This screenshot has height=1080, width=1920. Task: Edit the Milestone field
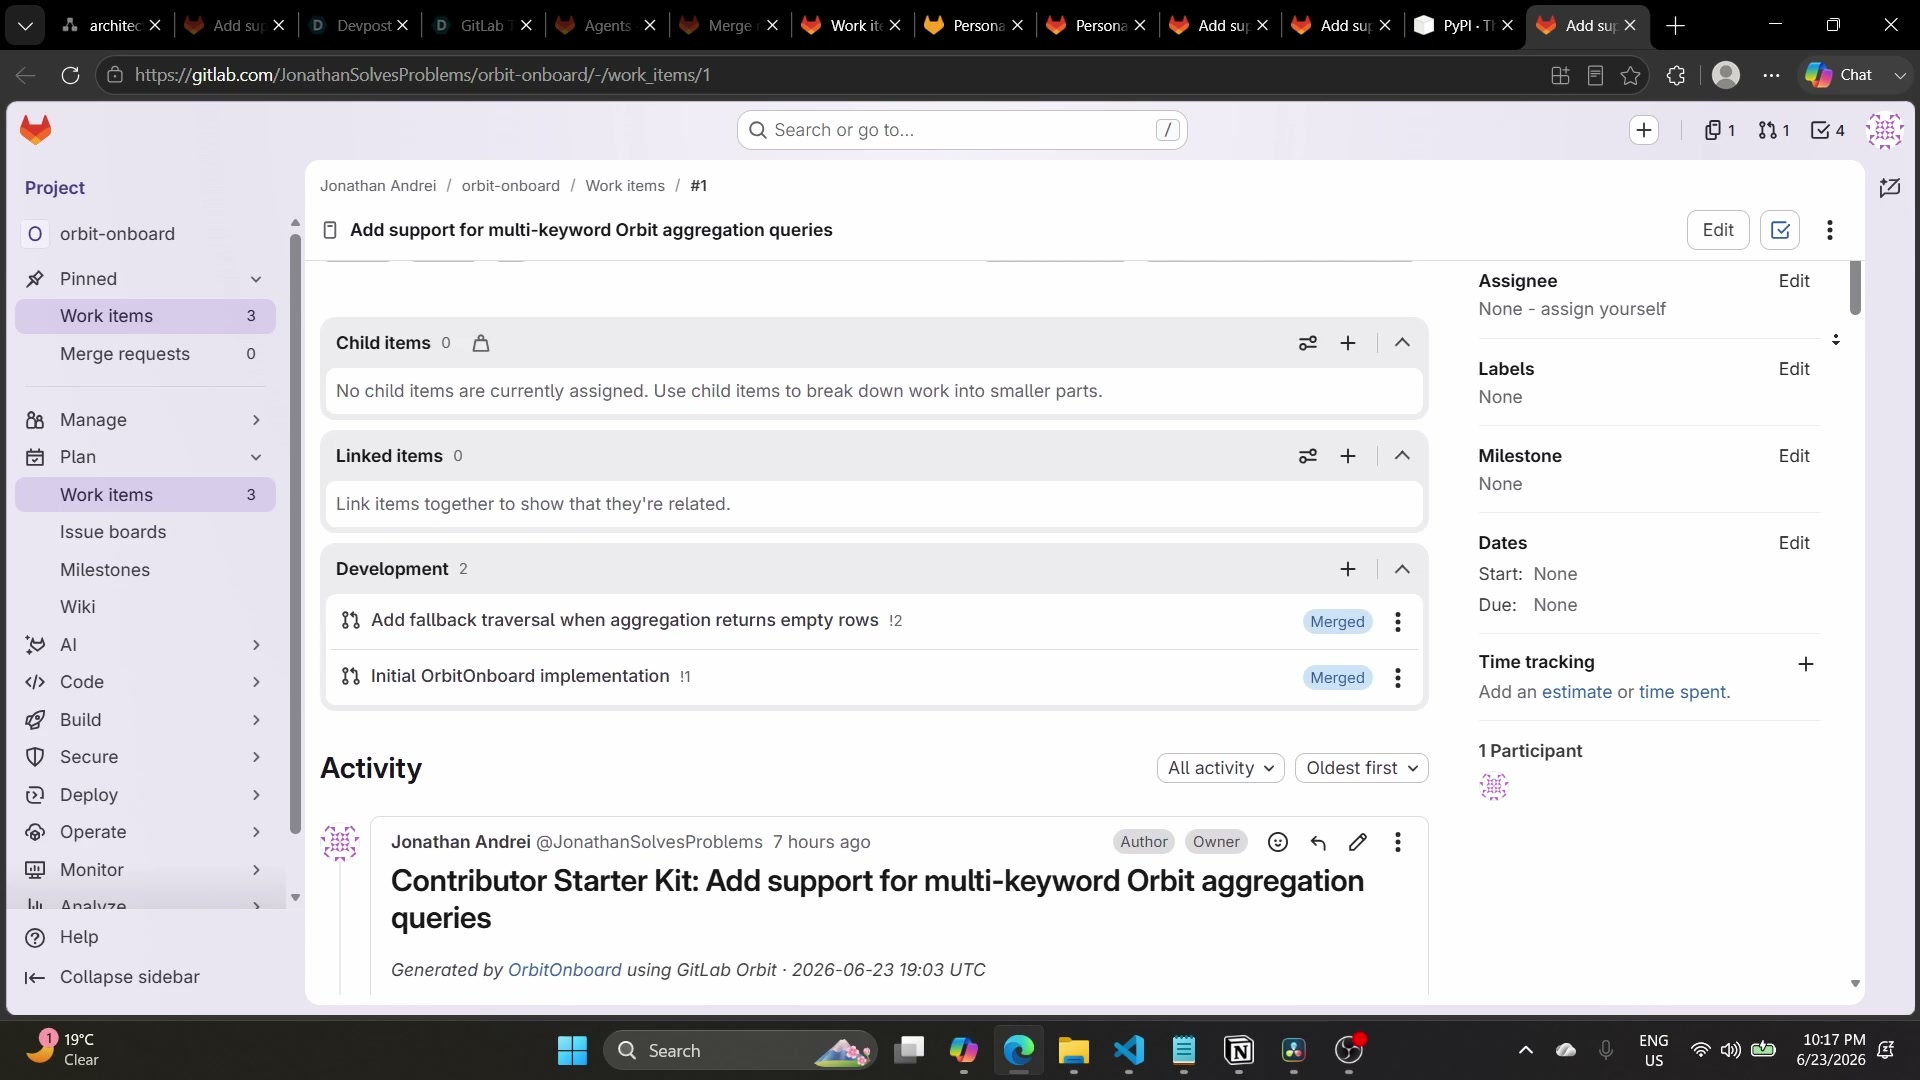[x=1794, y=456]
